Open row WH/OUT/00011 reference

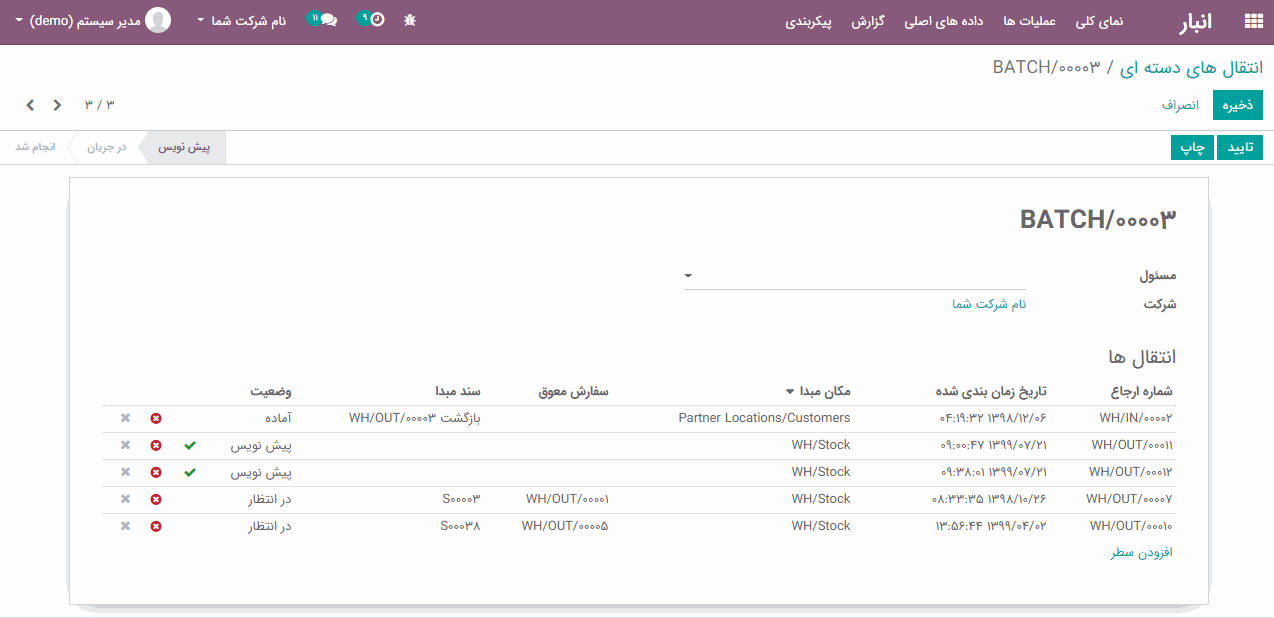click(x=1132, y=445)
